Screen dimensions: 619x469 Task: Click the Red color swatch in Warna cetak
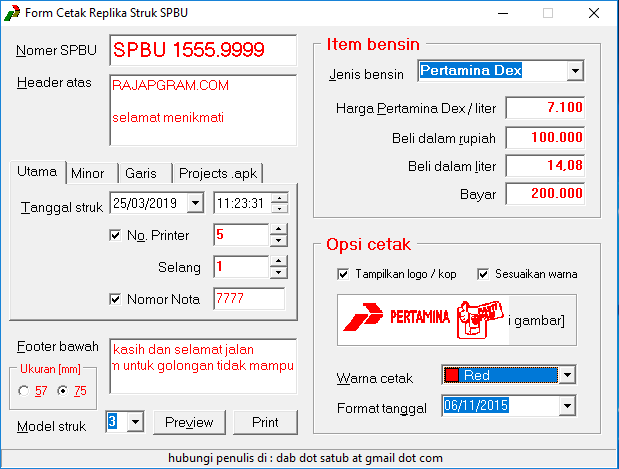pyautogui.click(x=452, y=375)
